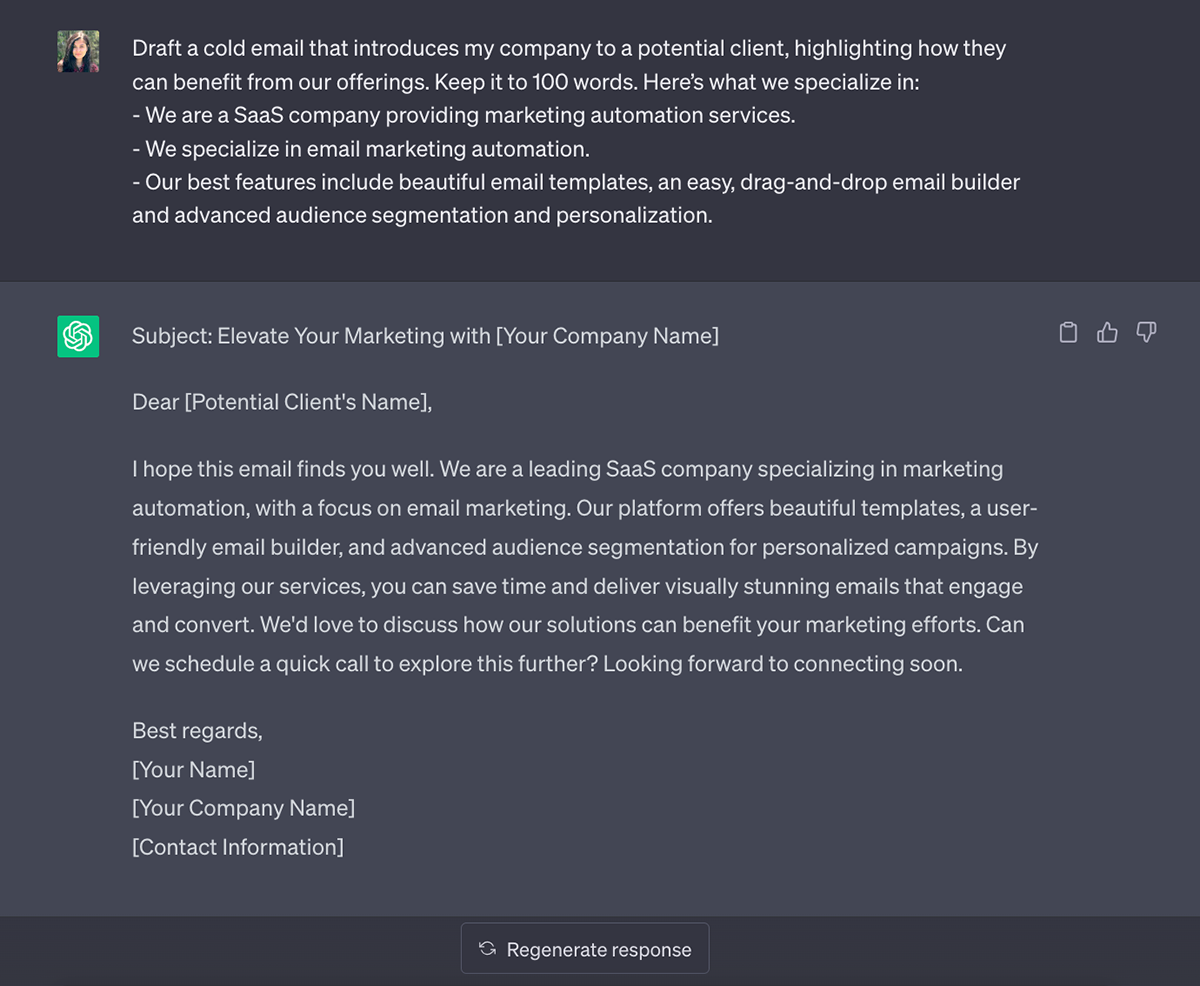Click the [Your Name] placeholder

click(193, 770)
